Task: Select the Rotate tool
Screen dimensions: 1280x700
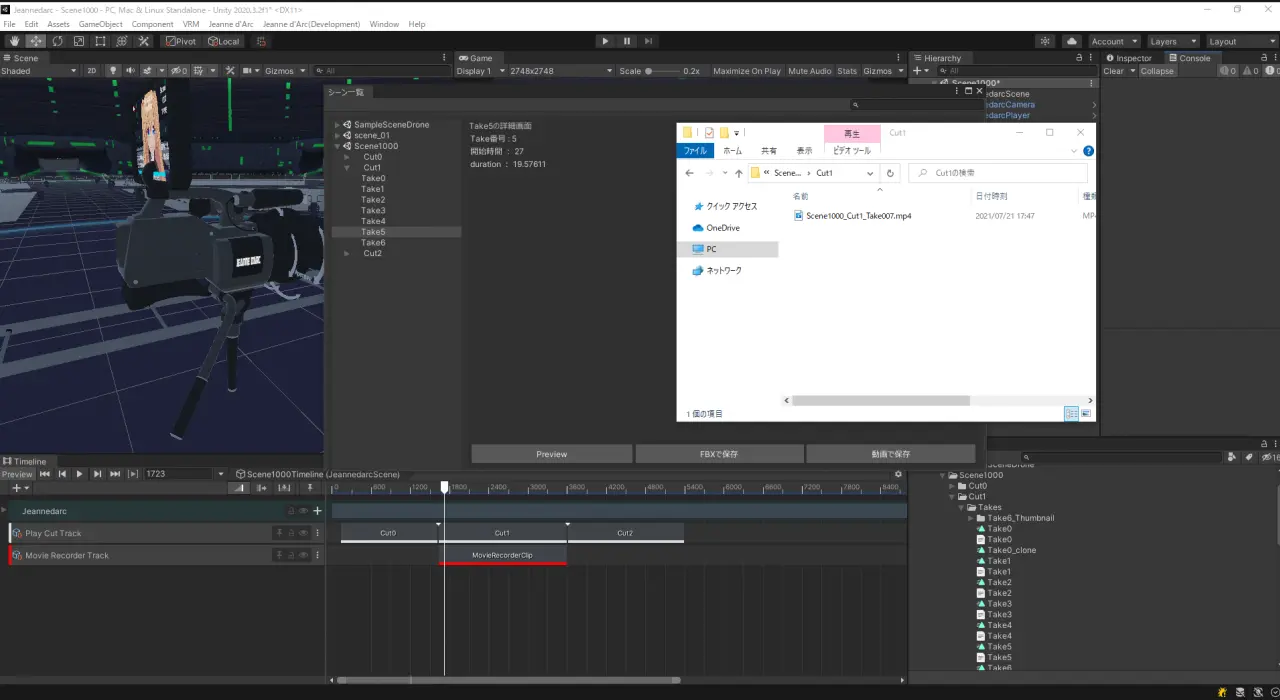Action: [57, 41]
